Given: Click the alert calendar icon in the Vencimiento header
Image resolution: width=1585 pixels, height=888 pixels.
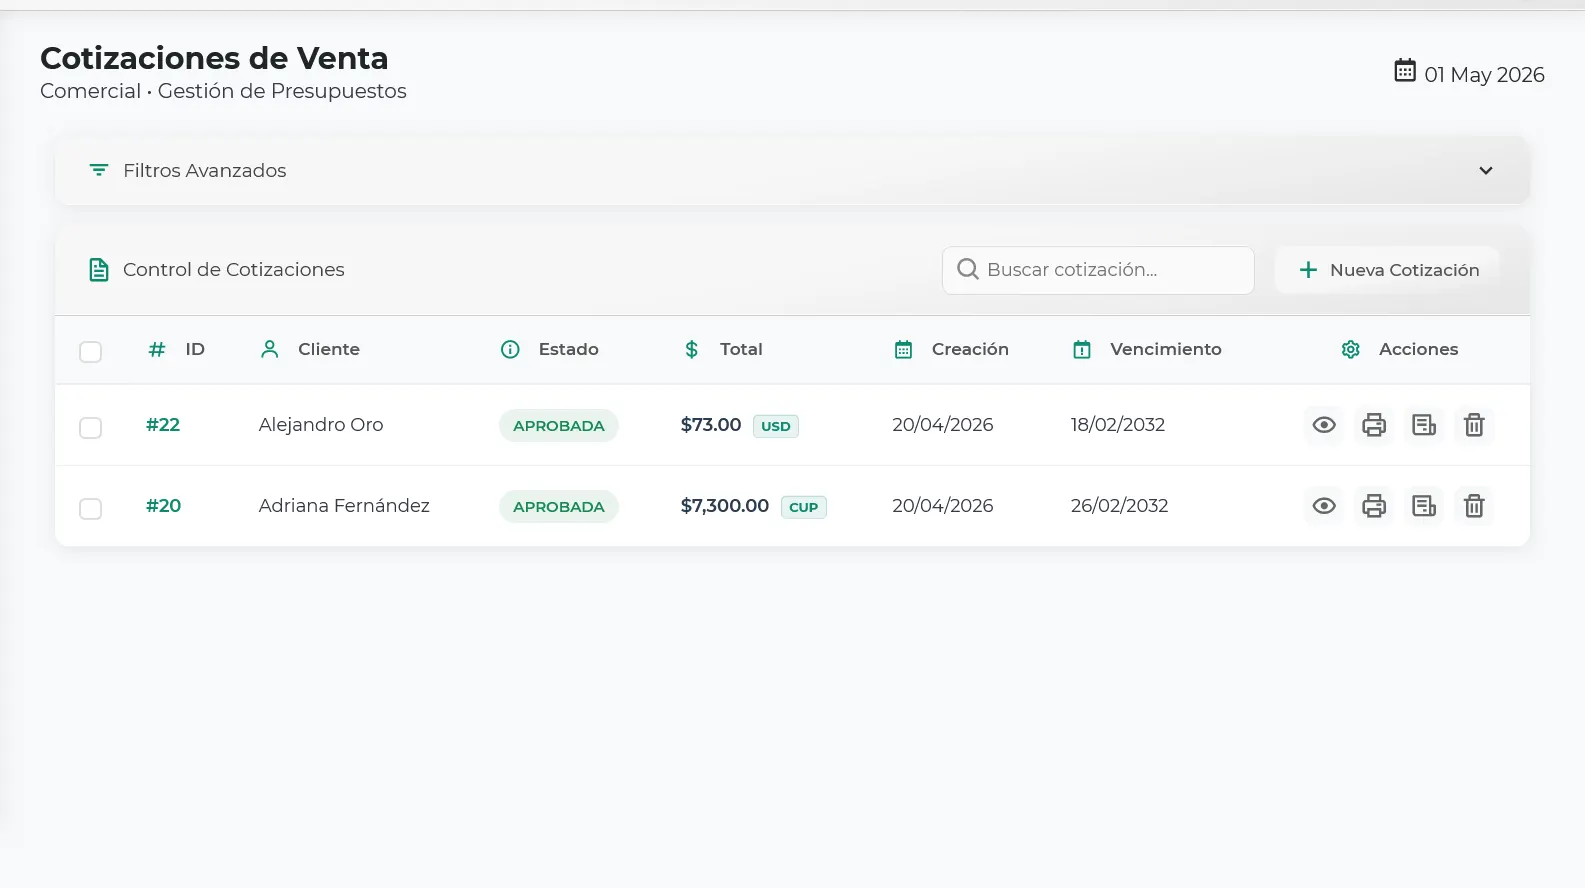Looking at the screenshot, I should (1082, 349).
